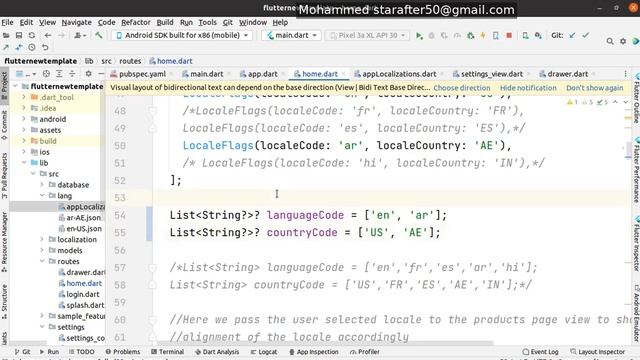Viewport: 640px width, 360px height.
Task: Open the Layout Inspector panel
Action: 598,351
